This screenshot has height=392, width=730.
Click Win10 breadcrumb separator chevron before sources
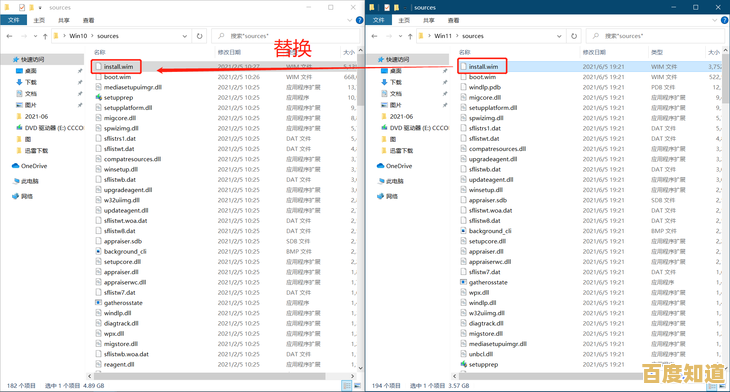click(92, 36)
